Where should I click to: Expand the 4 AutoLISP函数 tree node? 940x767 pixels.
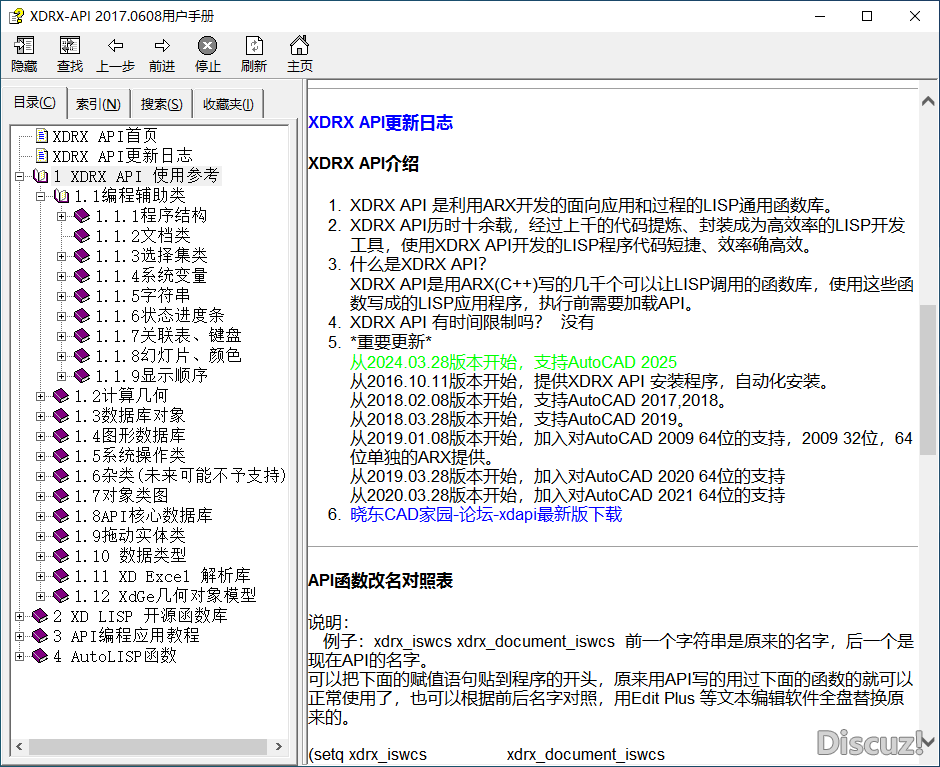pyautogui.click(x=20, y=656)
